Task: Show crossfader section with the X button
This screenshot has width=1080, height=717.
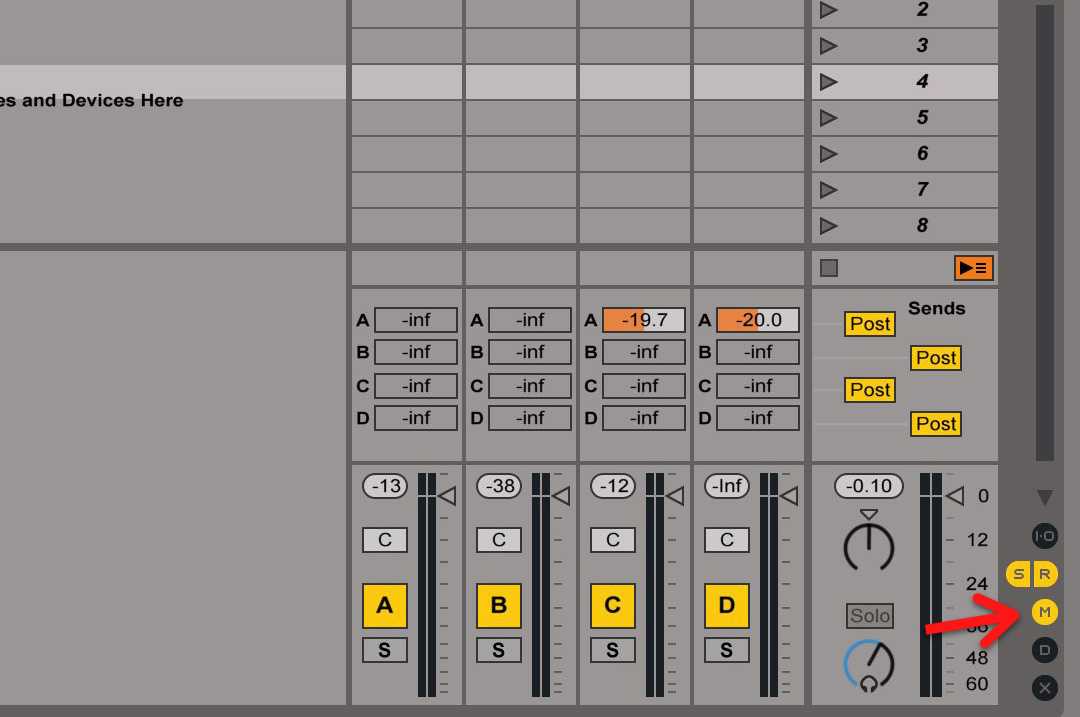Action: [x=1044, y=688]
